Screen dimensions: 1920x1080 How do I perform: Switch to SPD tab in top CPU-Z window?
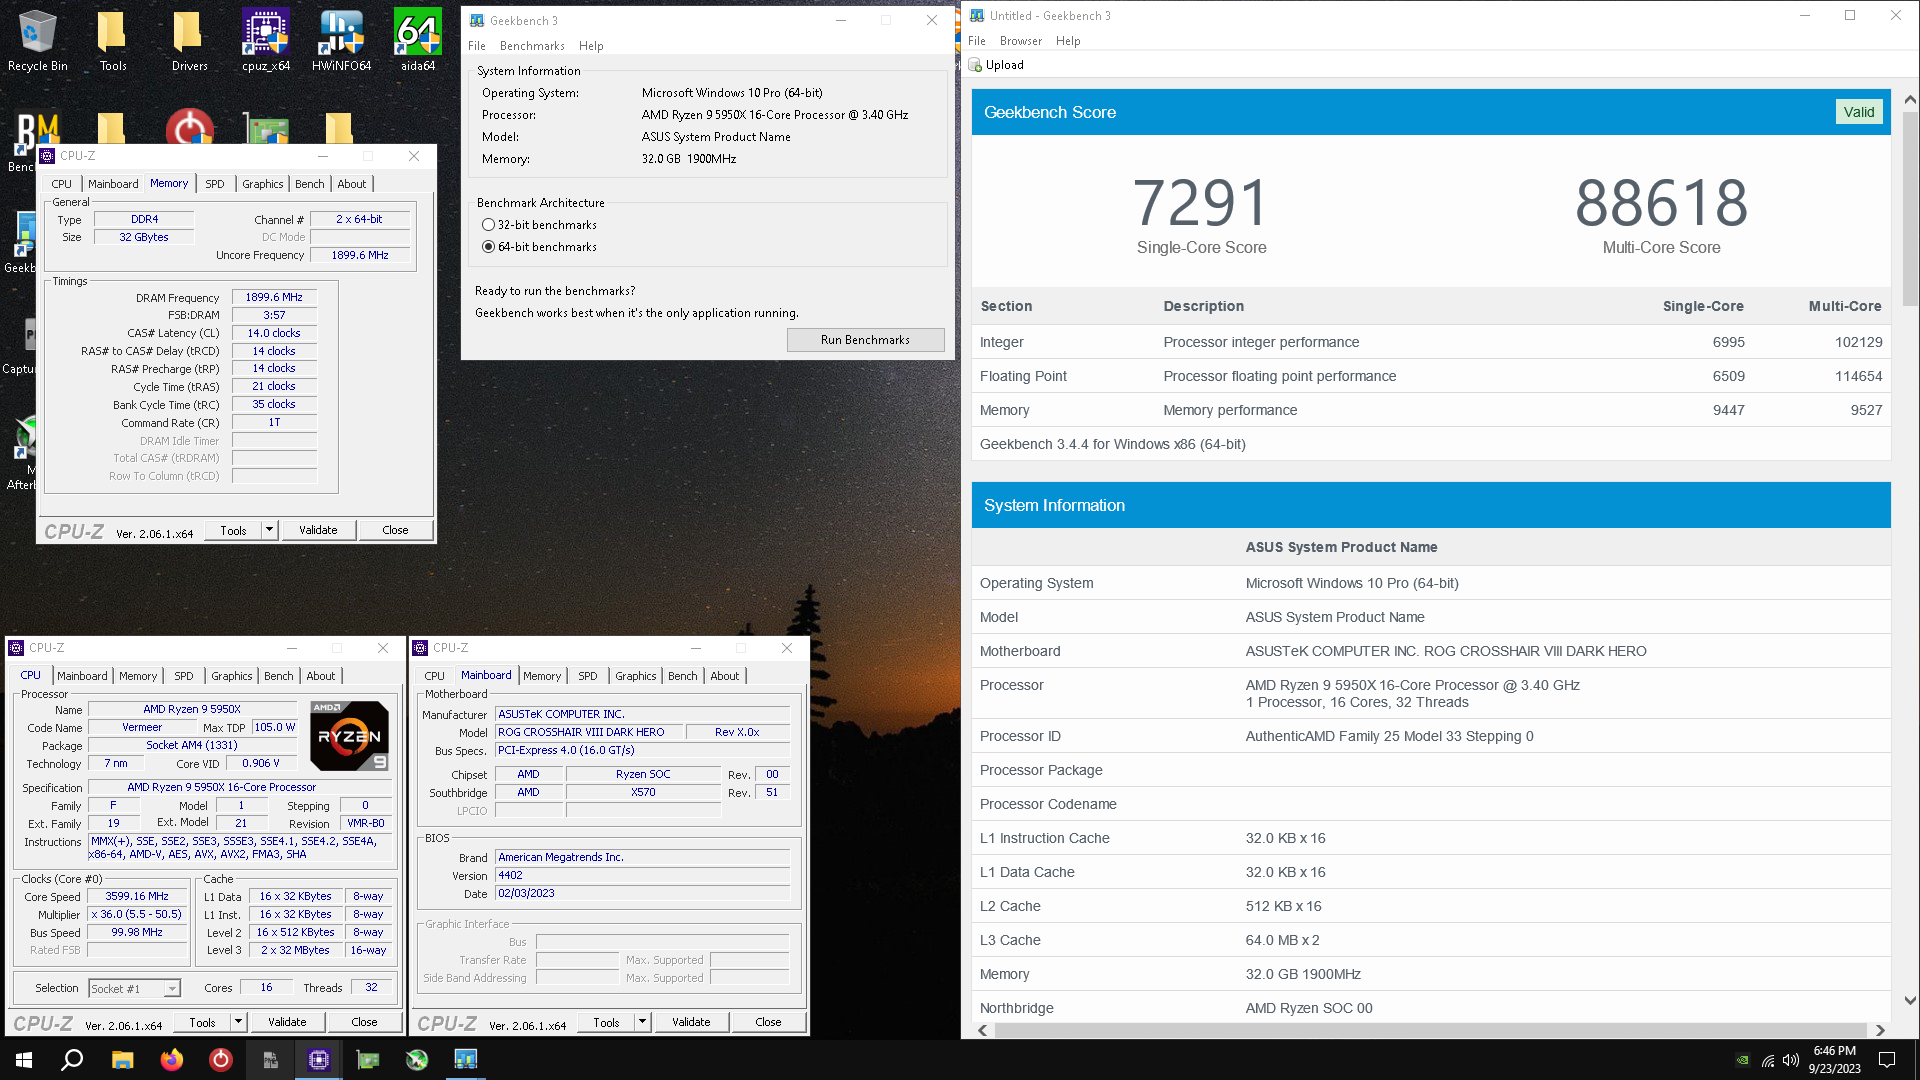(x=215, y=184)
